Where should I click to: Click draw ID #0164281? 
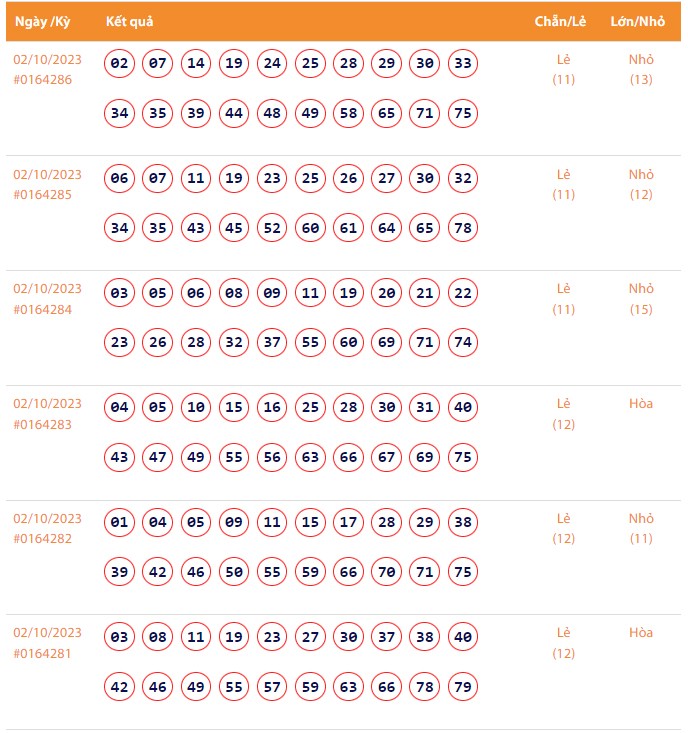click(x=43, y=653)
